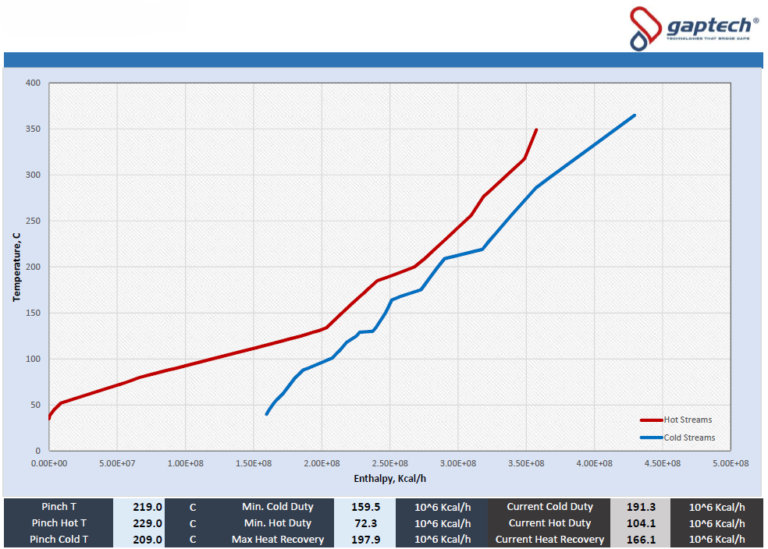Click the Pinch T label cell
Screen dimensions: 768x549
pyautogui.click(x=58, y=507)
